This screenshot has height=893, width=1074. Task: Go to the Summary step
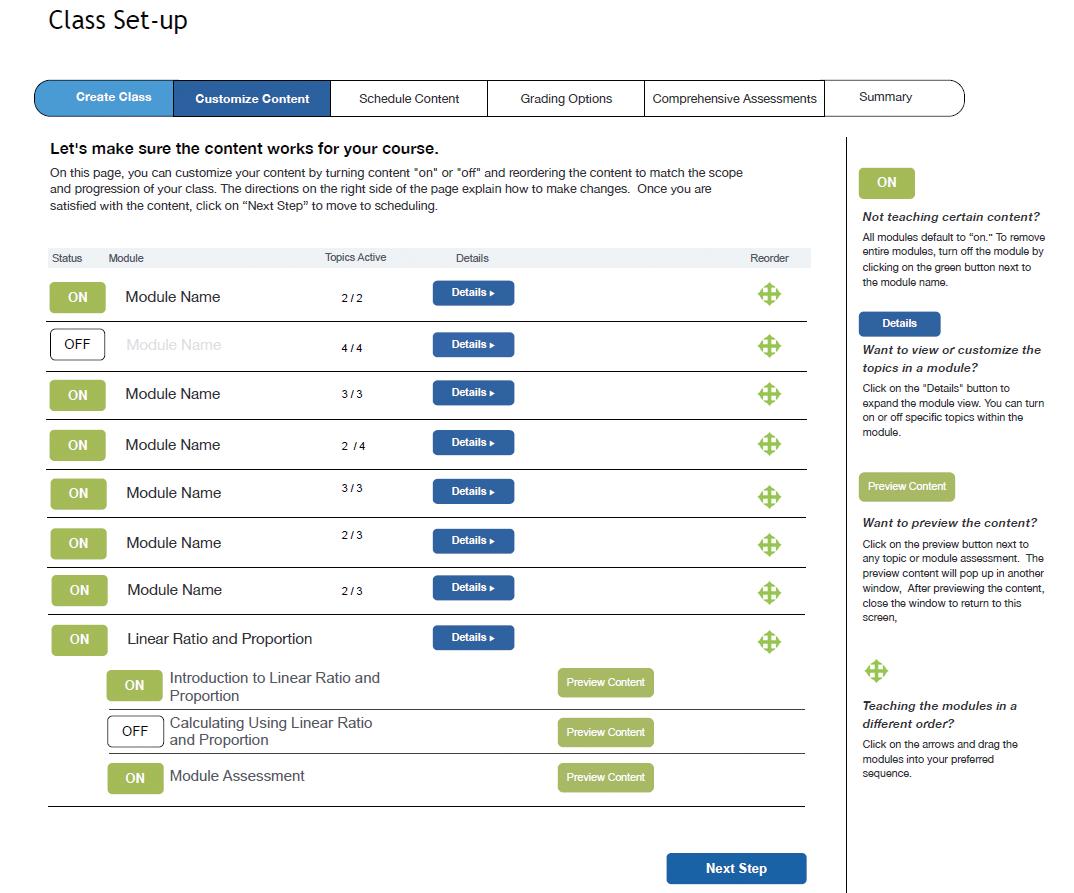(x=885, y=98)
